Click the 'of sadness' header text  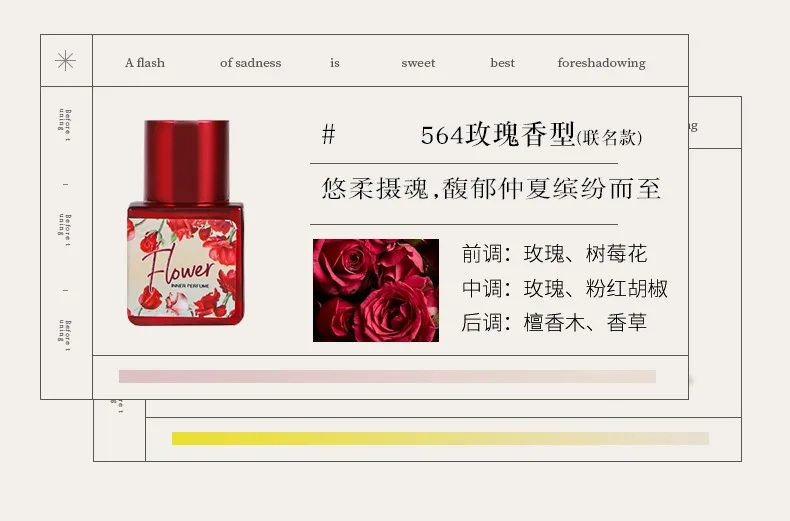pos(250,63)
